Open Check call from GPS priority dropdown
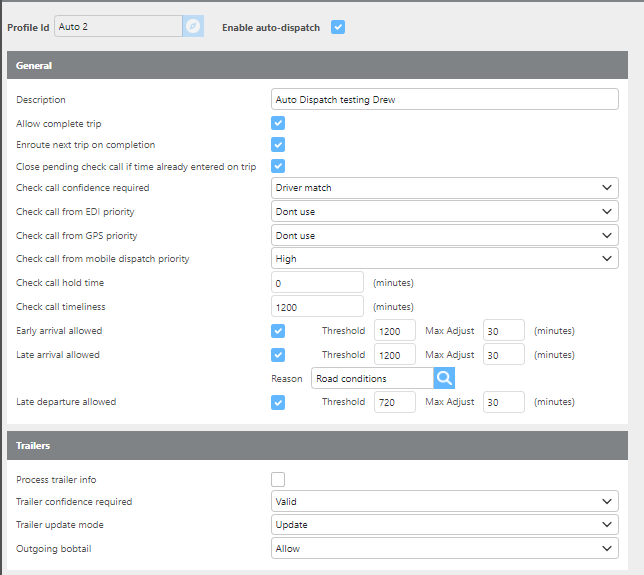Screen dimensions: 644x575 445,235
